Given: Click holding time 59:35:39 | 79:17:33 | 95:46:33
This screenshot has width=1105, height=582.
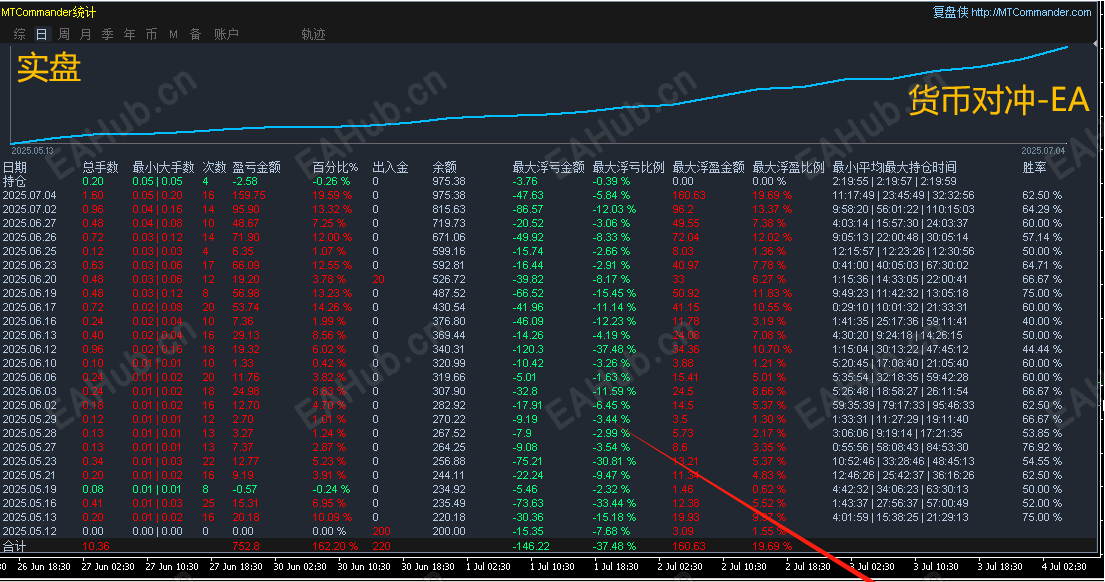Looking at the screenshot, I should 903,405.
